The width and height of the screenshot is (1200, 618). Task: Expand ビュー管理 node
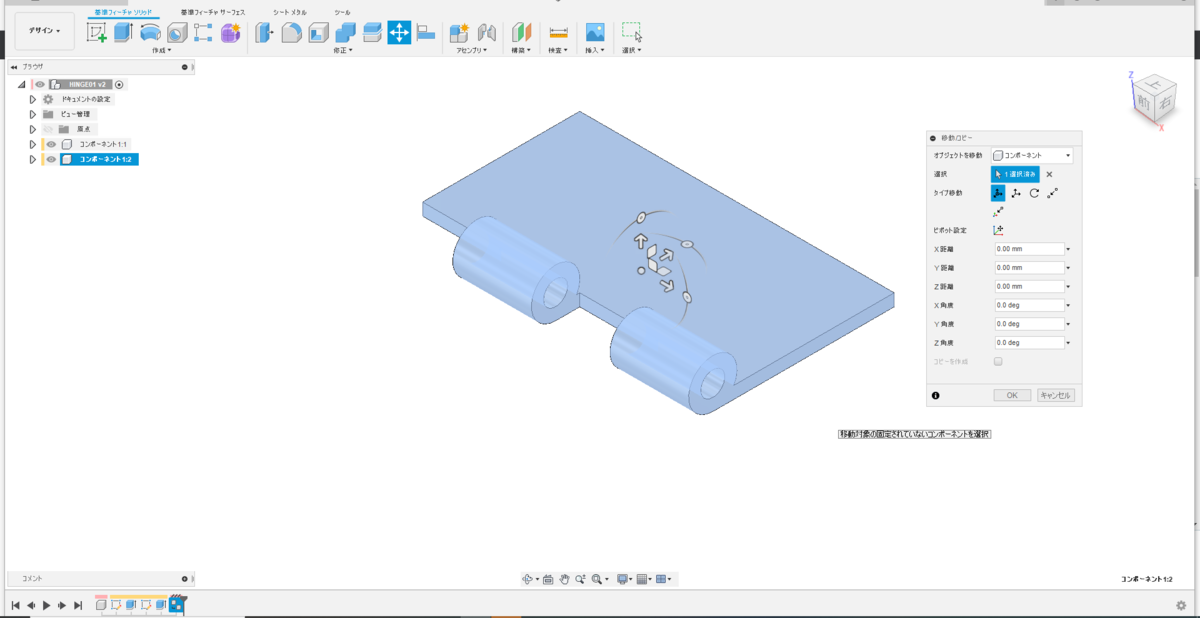pos(33,114)
